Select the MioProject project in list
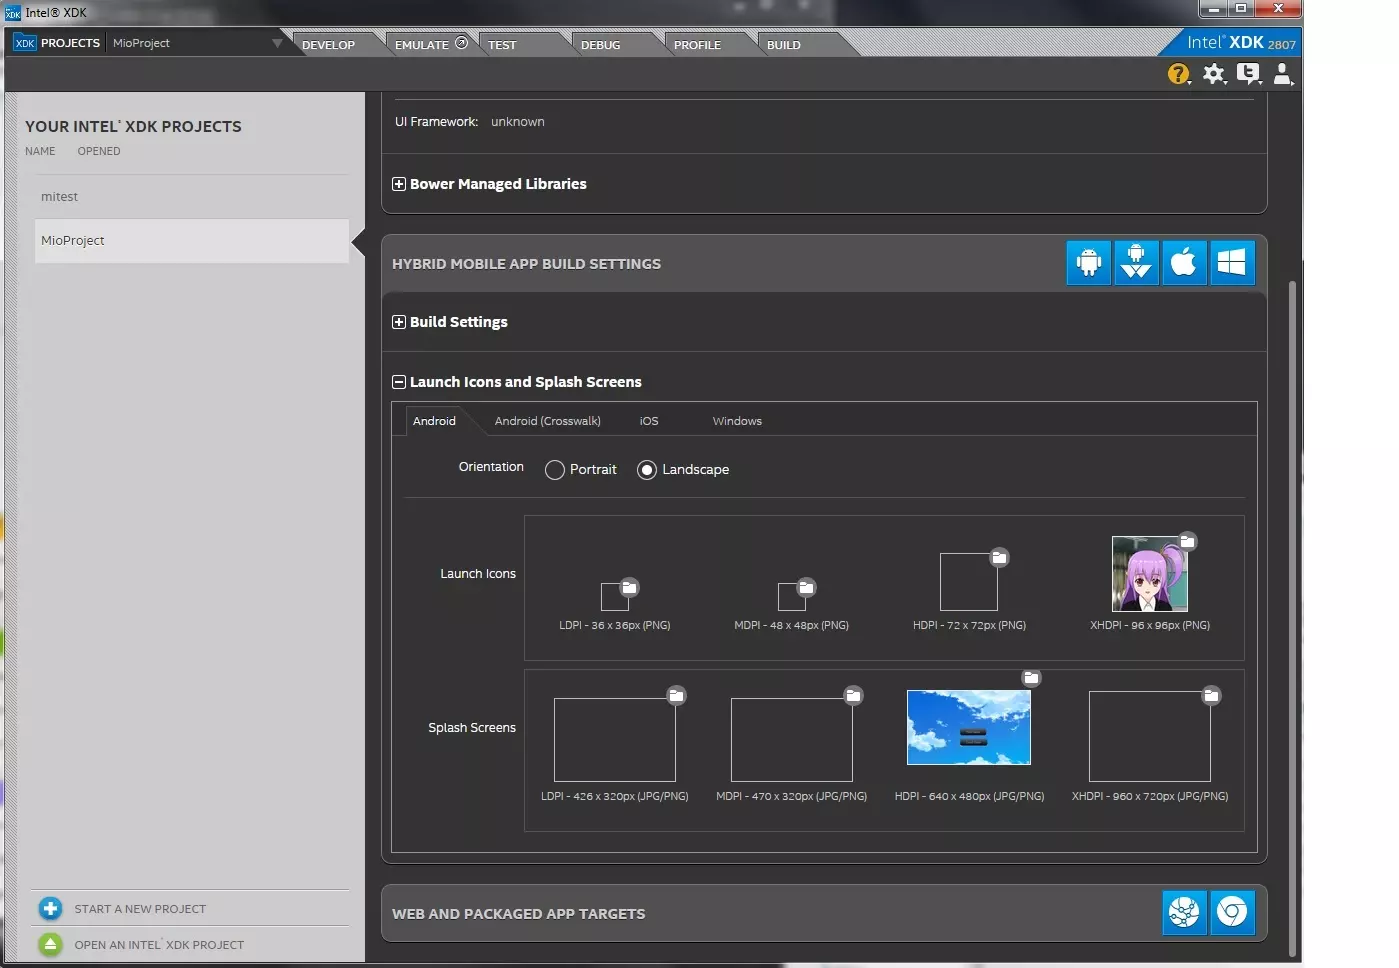The height and width of the screenshot is (968, 1399). tap(192, 241)
